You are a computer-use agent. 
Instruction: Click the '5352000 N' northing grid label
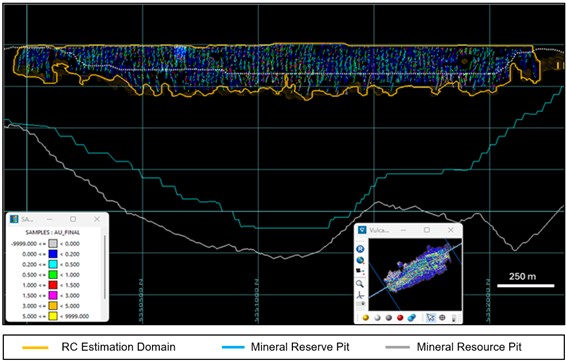pyautogui.click(x=488, y=300)
